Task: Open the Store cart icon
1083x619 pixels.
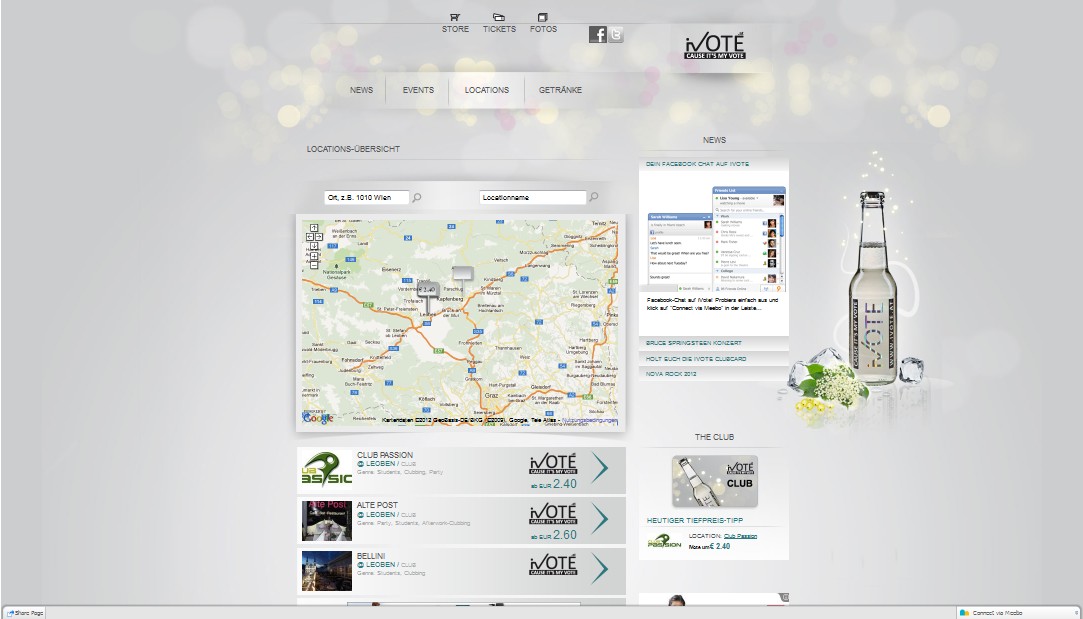Action: [455, 17]
